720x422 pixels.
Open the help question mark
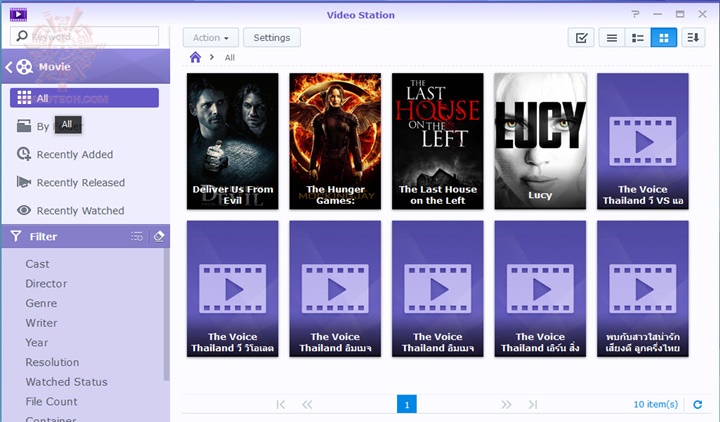coord(636,14)
